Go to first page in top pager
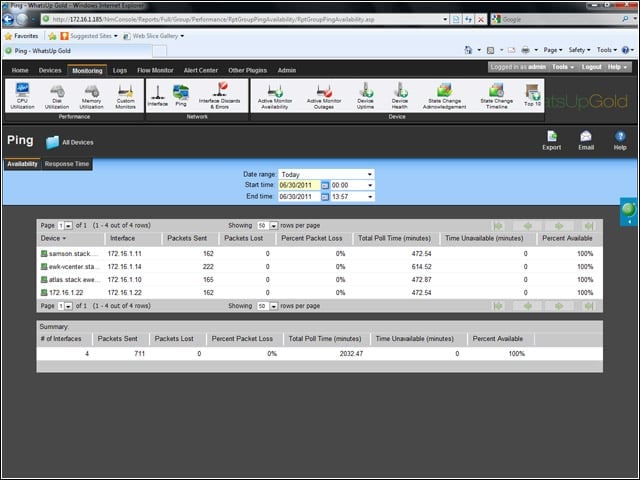640x480 pixels. [498, 226]
